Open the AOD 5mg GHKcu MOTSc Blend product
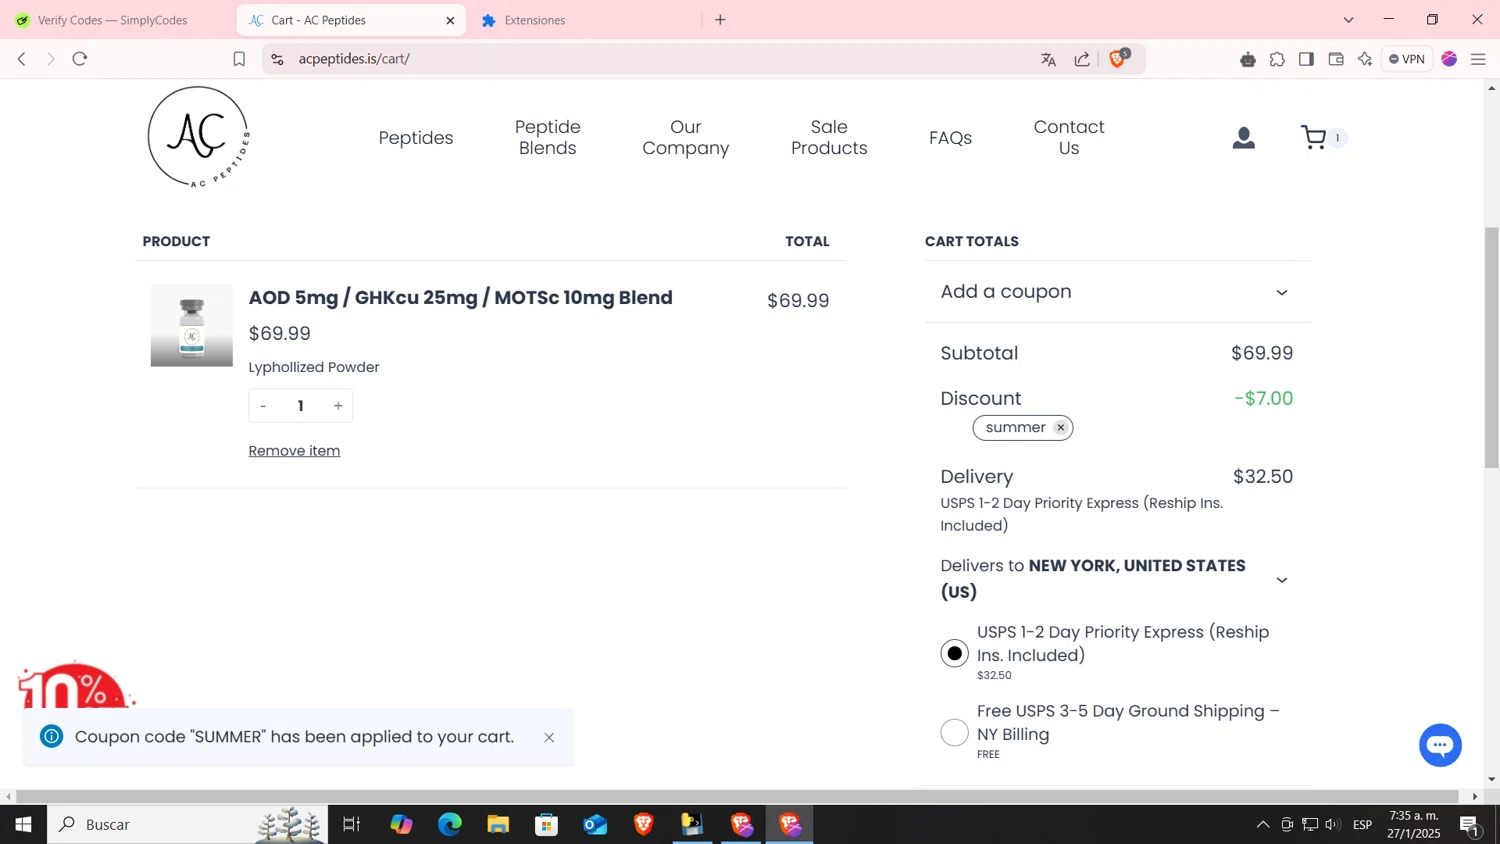 (x=460, y=298)
